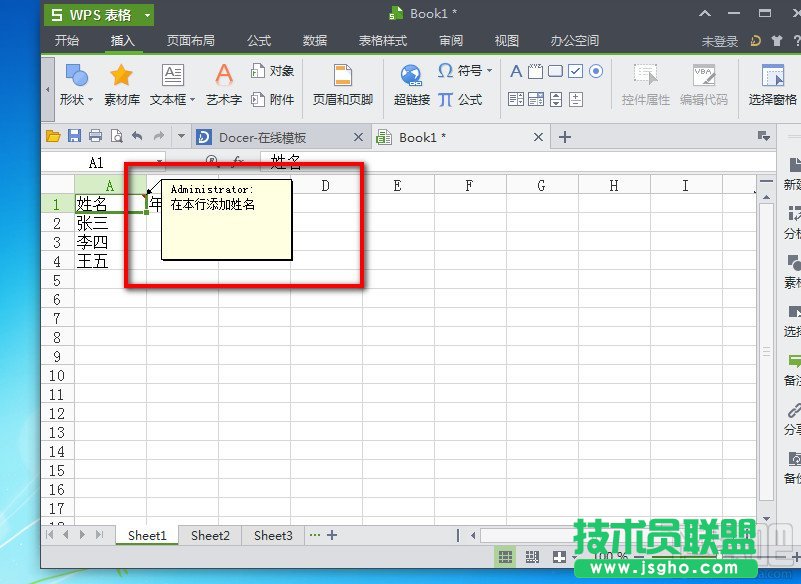Switch to the Sheet2 worksheet tab
Screen dimensions: 801x584
210,536
